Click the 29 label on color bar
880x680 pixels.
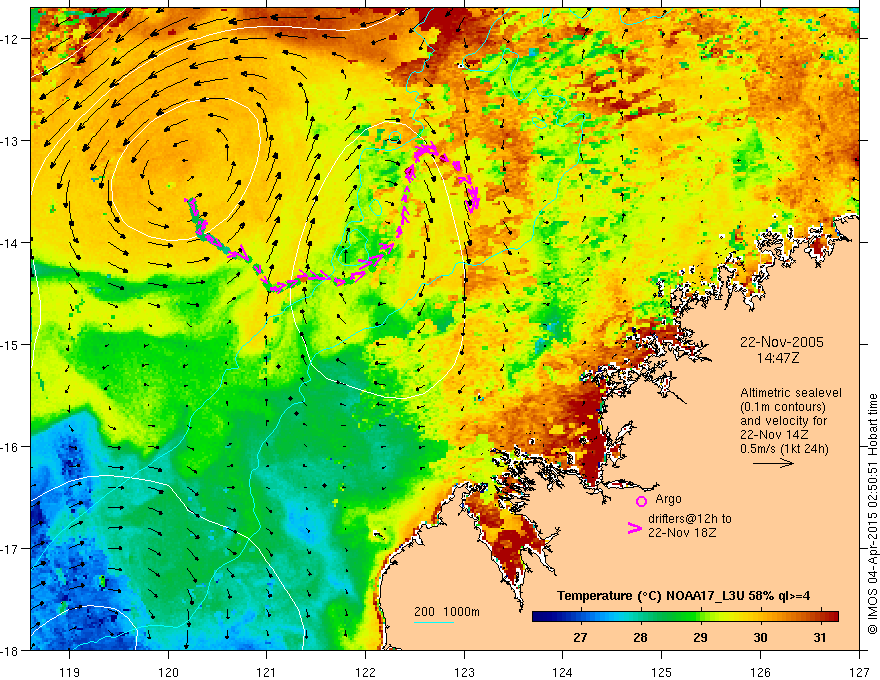click(700, 637)
